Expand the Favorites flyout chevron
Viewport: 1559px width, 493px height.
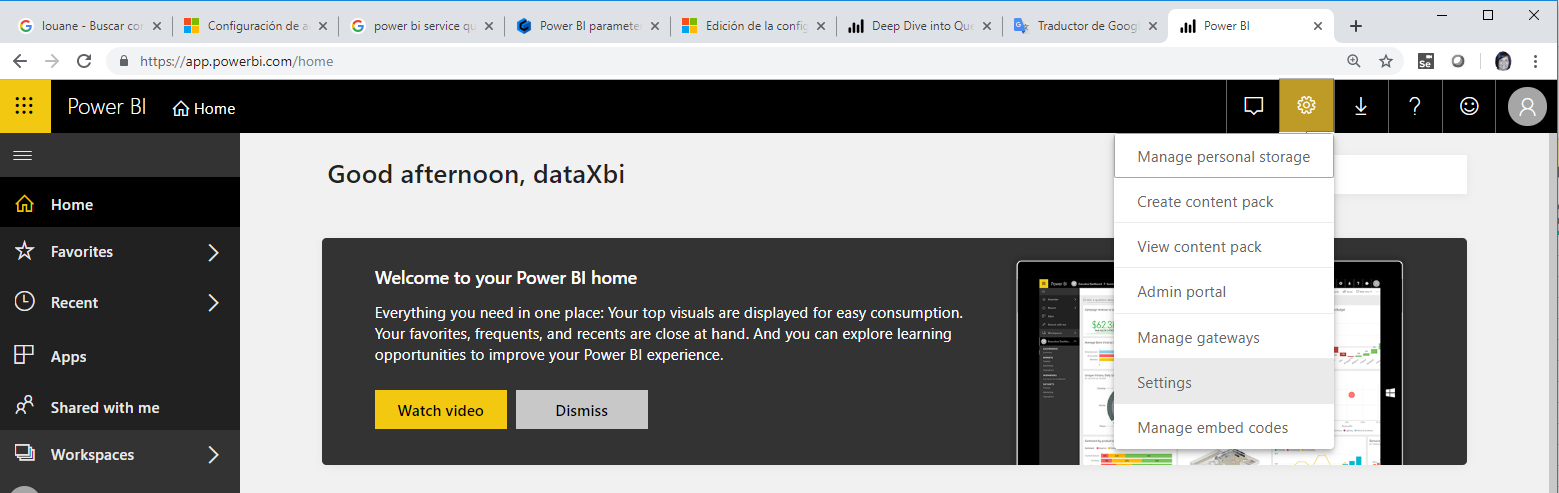(213, 252)
